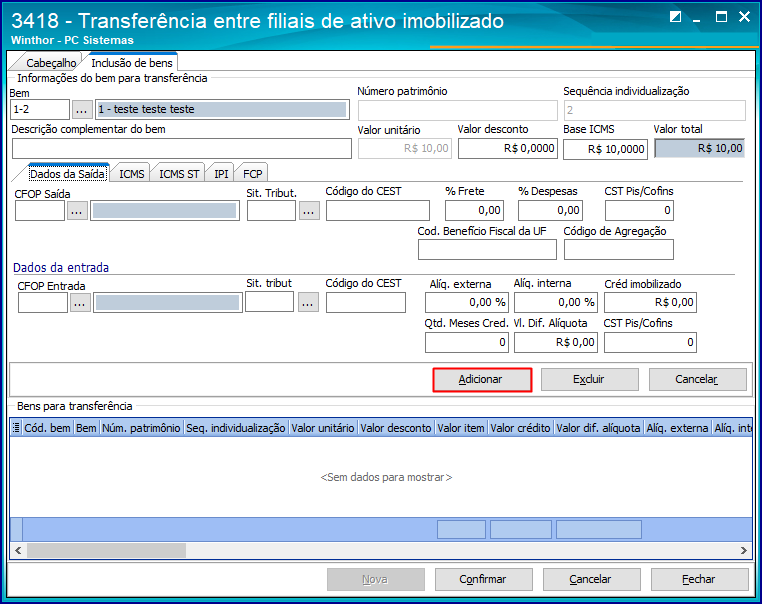
Task: Click the Adicionar button
Action: [482, 380]
